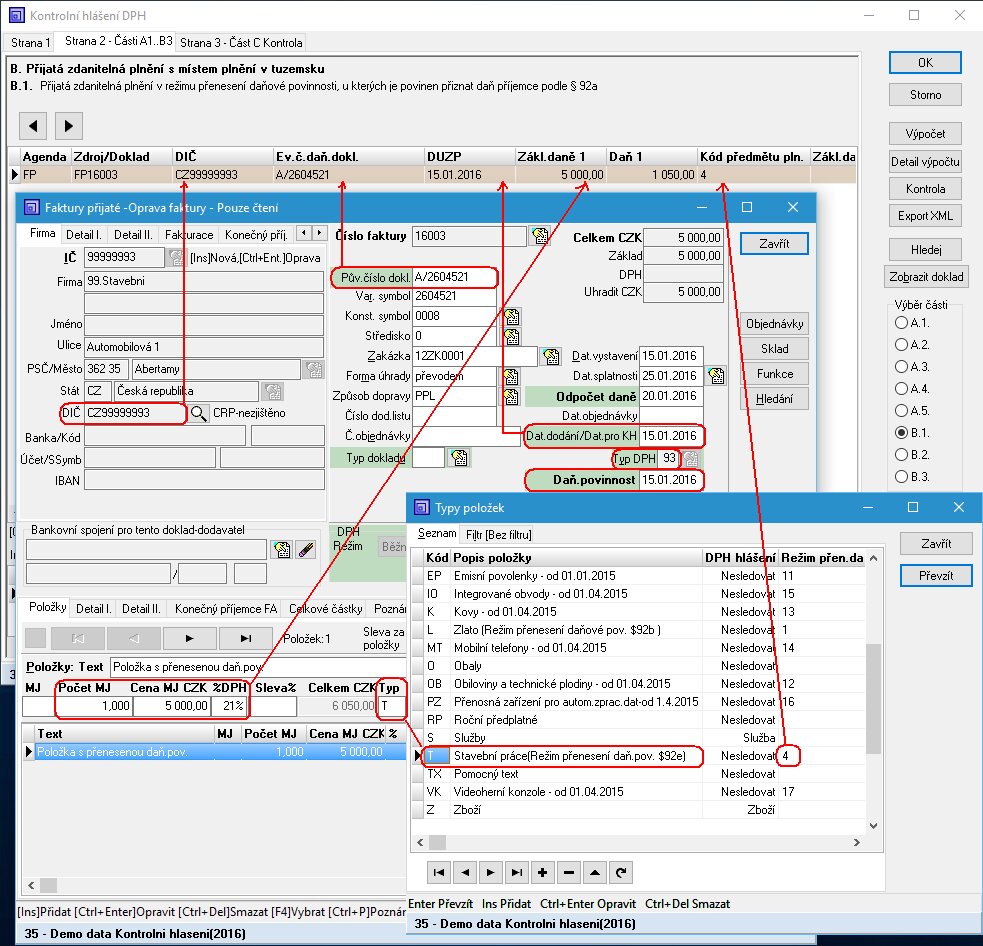Open lookup icon beside Středisko field

tap(512, 336)
